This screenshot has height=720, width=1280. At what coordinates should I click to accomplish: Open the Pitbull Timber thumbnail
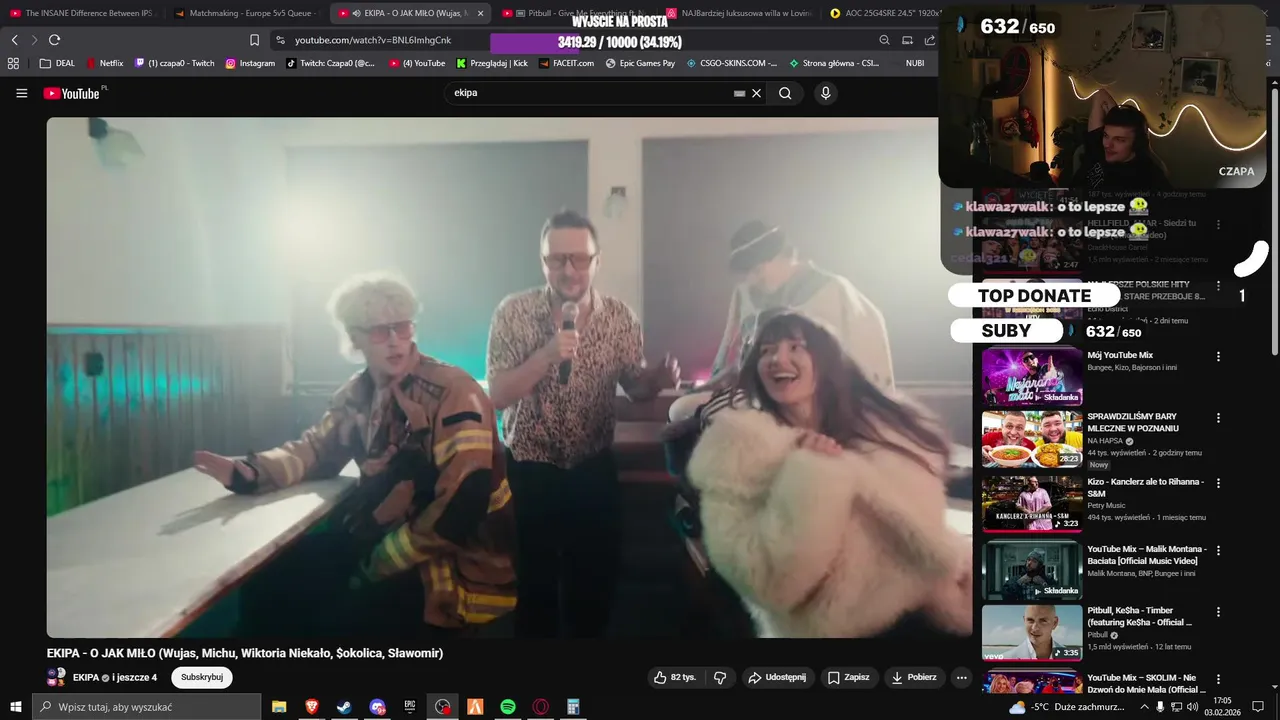[1032, 632]
